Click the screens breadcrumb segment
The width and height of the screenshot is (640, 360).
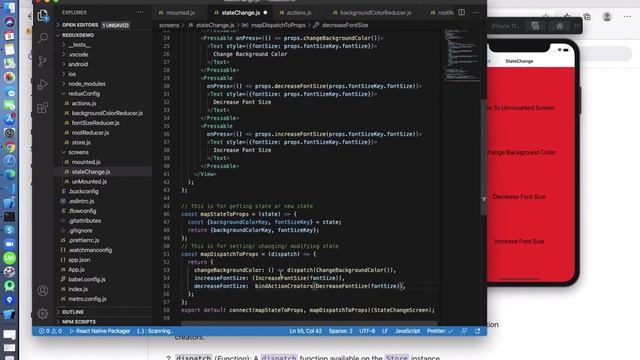pyautogui.click(x=169, y=25)
